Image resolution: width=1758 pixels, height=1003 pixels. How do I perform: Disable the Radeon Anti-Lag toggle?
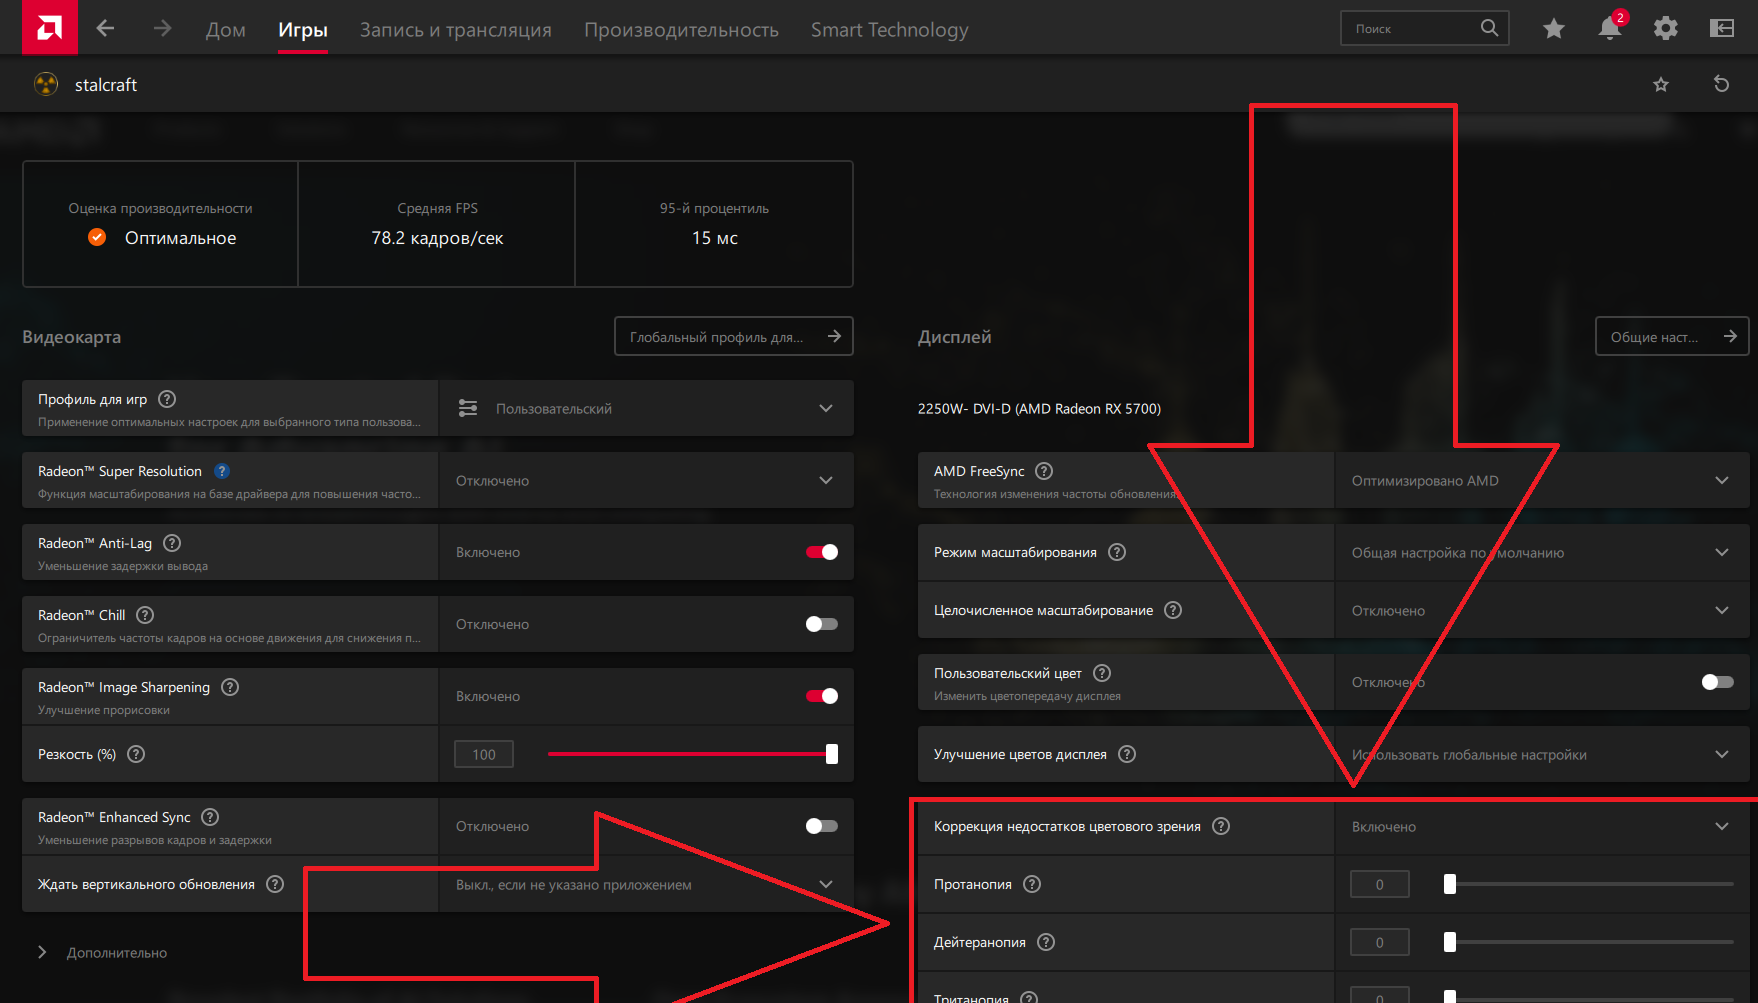click(x=821, y=552)
